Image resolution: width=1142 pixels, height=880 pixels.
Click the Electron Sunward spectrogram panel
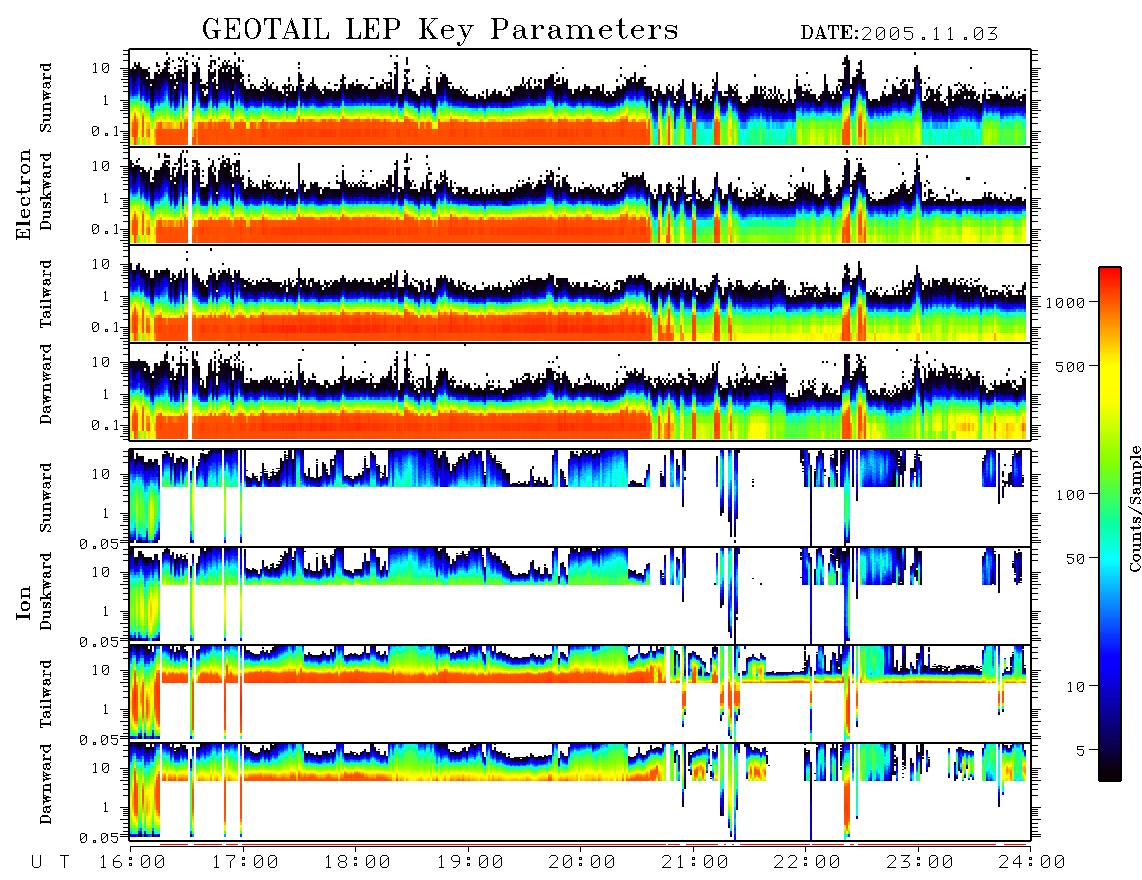click(580, 98)
